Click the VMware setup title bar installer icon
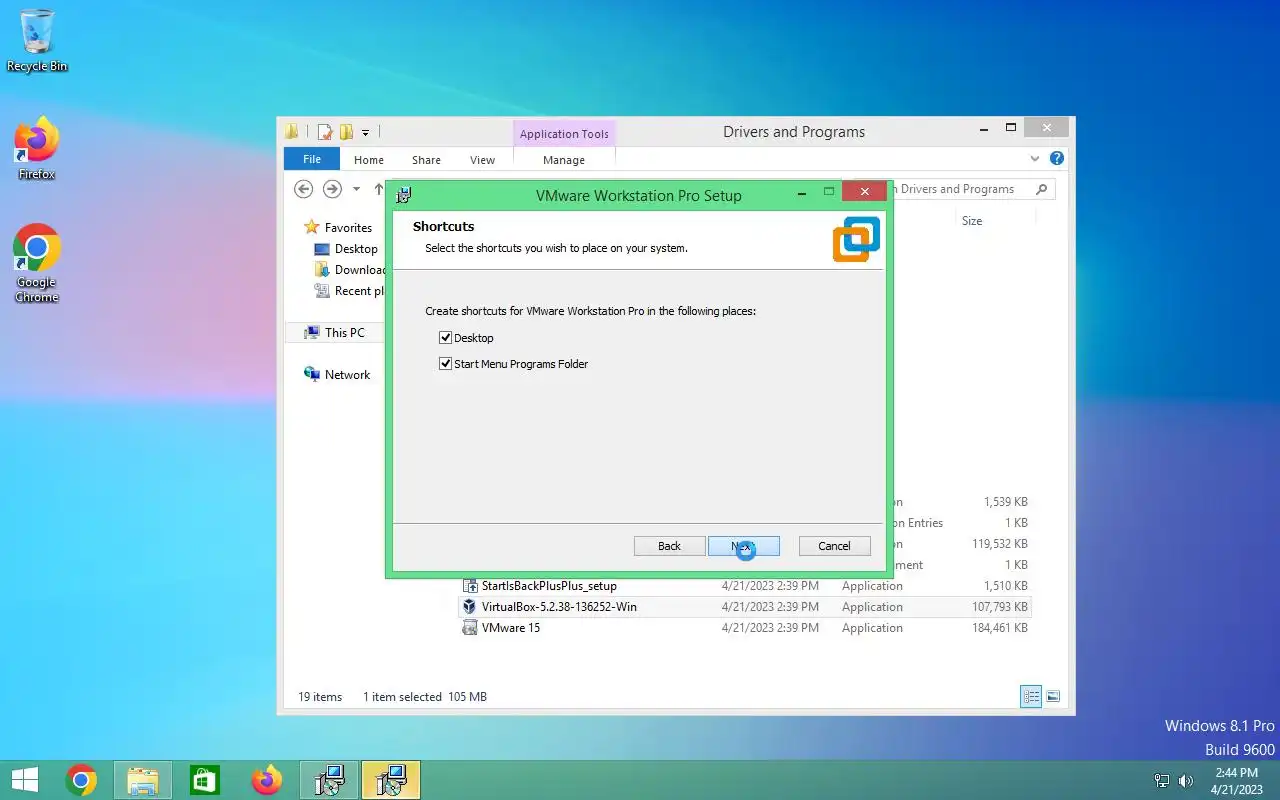The image size is (1280, 800). coord(403,195)
